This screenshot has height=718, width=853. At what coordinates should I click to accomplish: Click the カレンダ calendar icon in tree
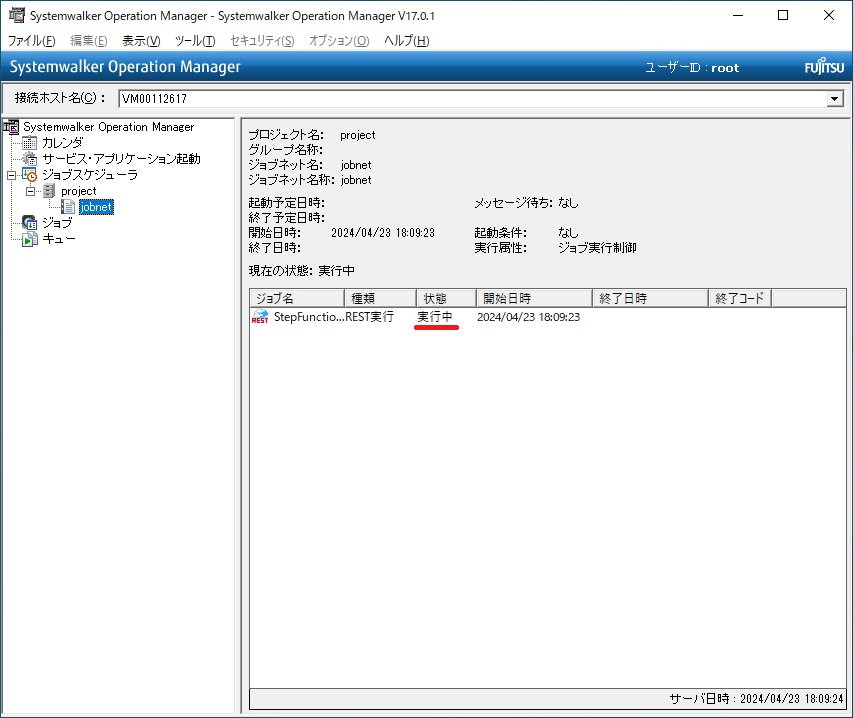coord(30,143)
